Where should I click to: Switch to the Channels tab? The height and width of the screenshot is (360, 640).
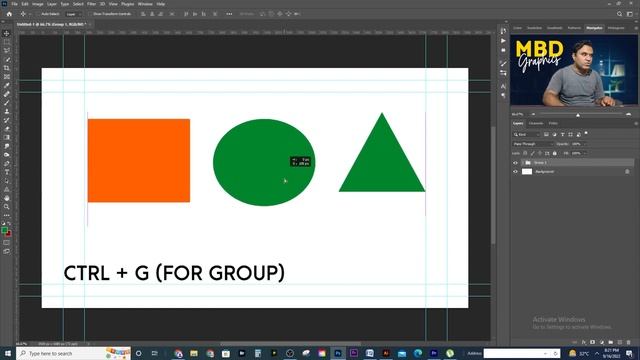pos(536,123)
